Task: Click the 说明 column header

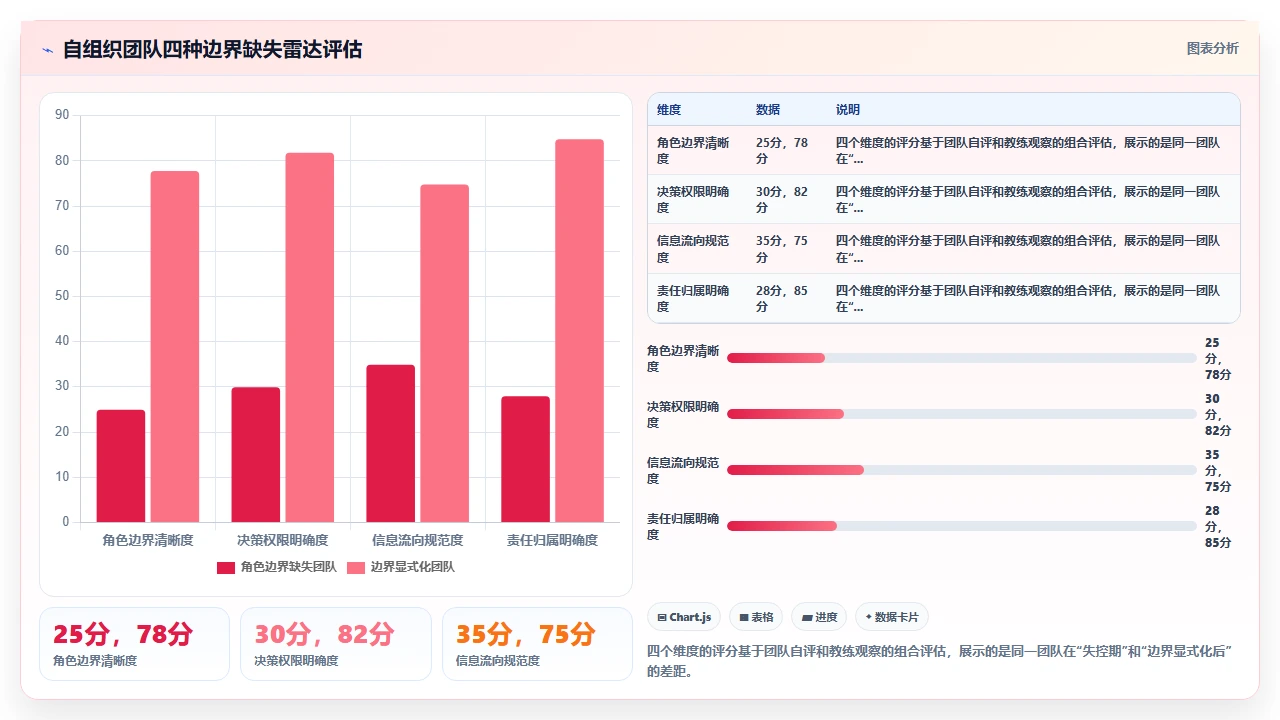Action: click(x=848, y=109)
